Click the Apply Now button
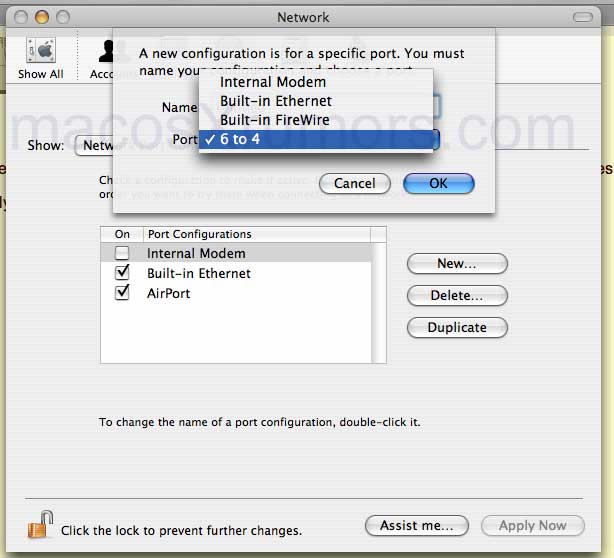The height and width of the screenshot is (558, 614). 533,525
